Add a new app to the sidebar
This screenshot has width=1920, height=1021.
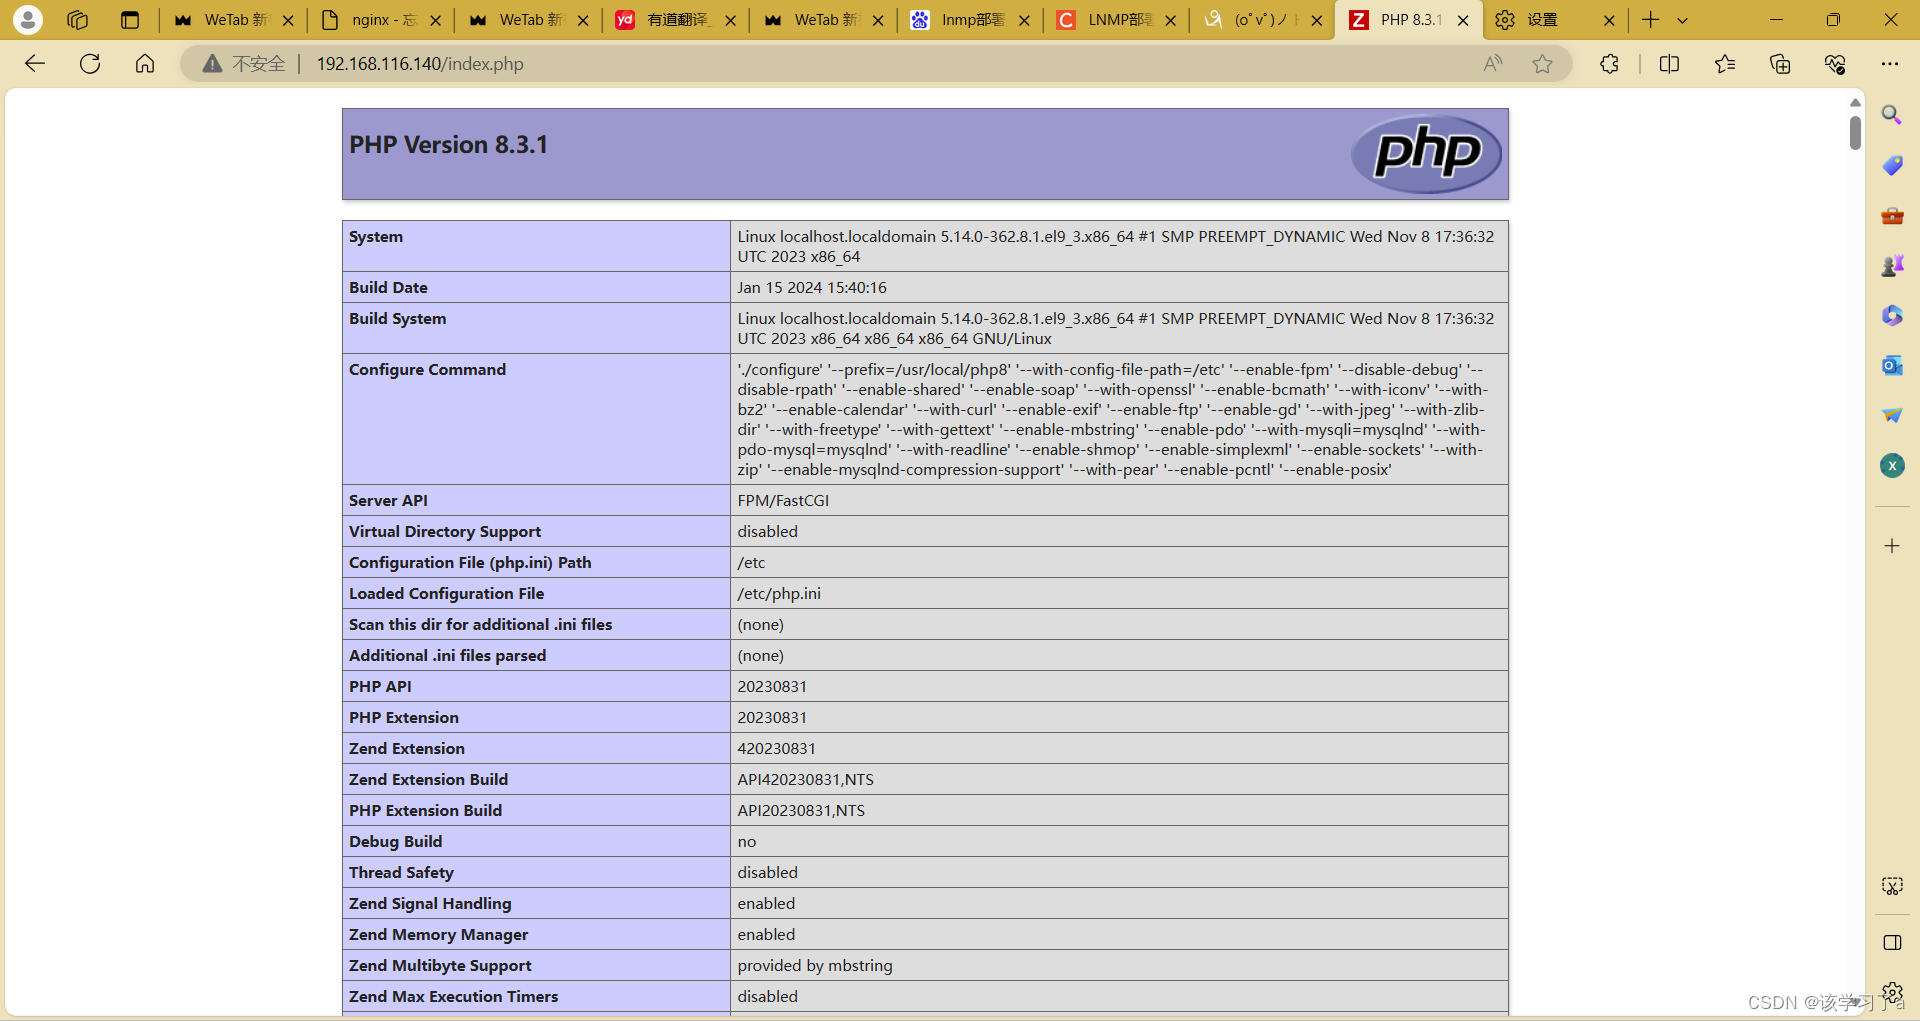pyautogui.click(x=1892, y=546)
